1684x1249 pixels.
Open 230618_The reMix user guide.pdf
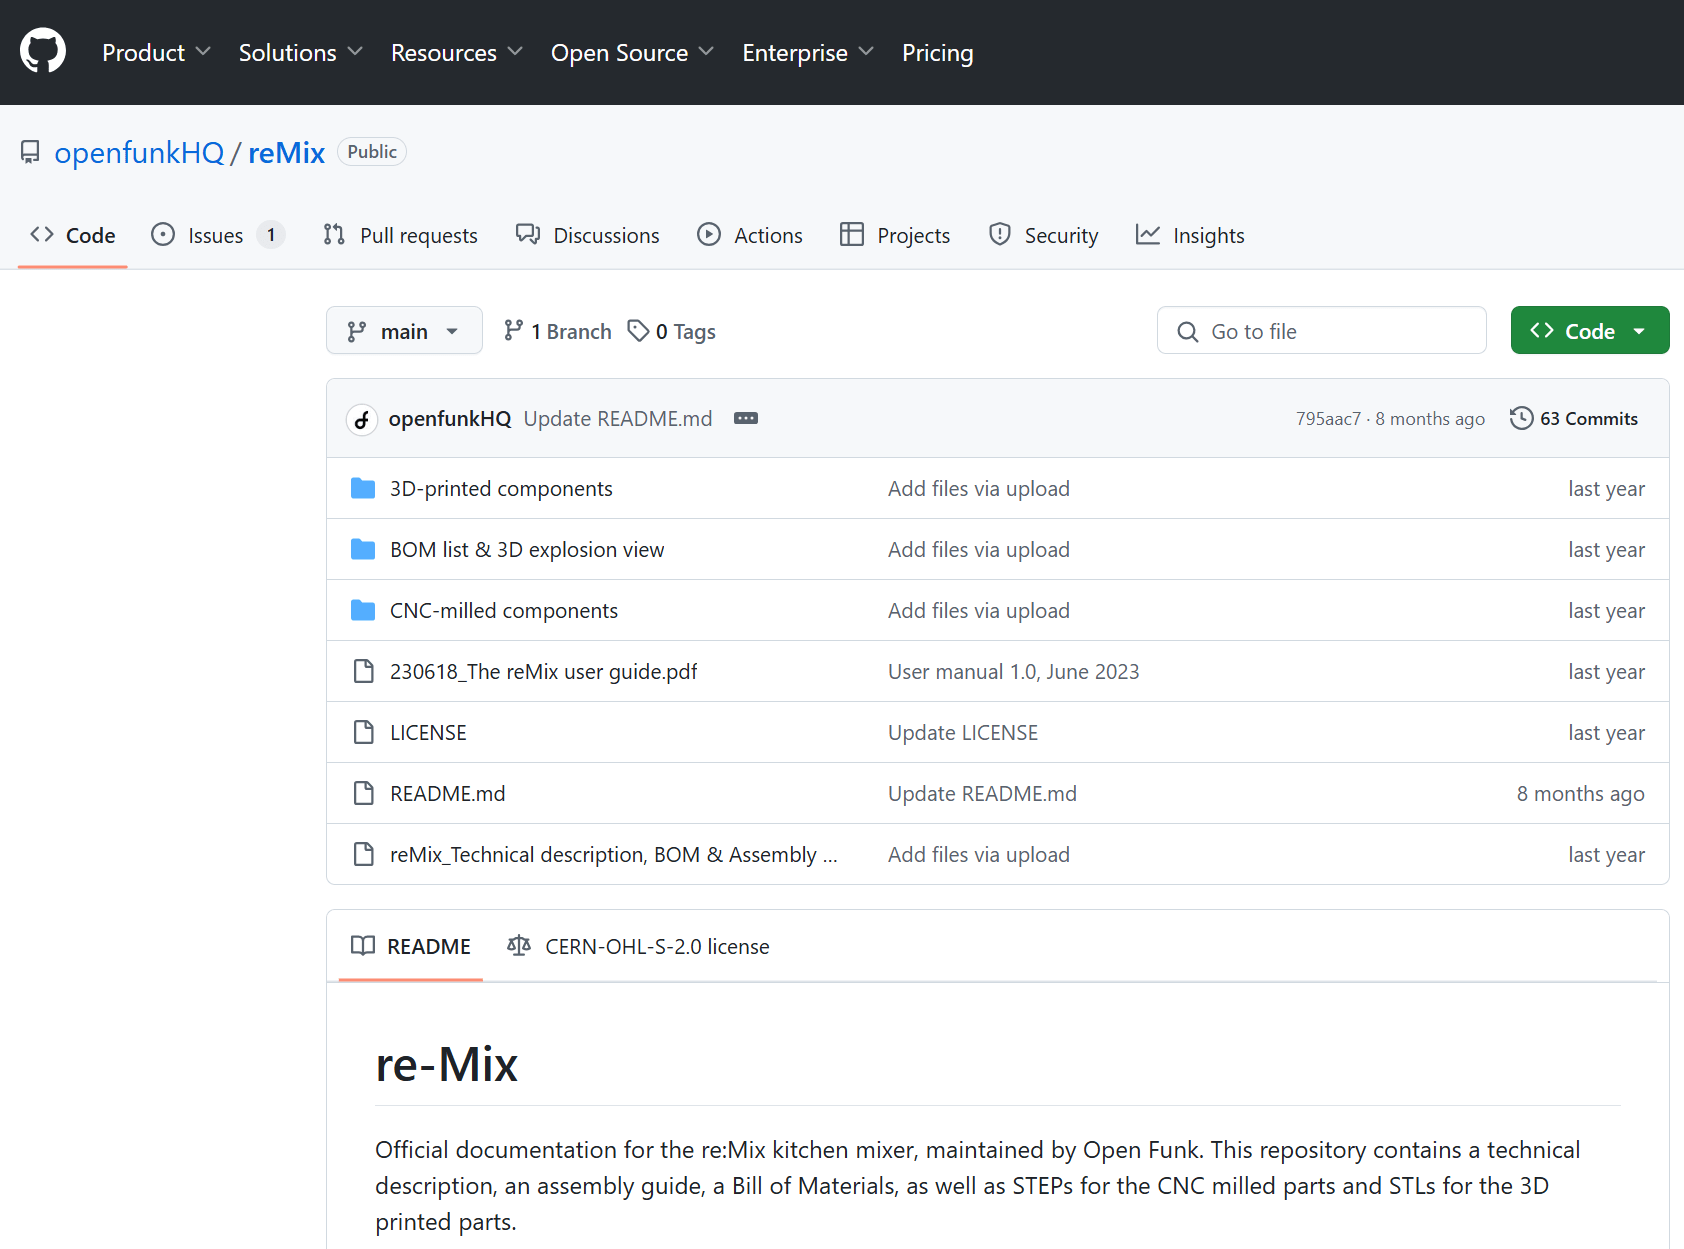544,671
